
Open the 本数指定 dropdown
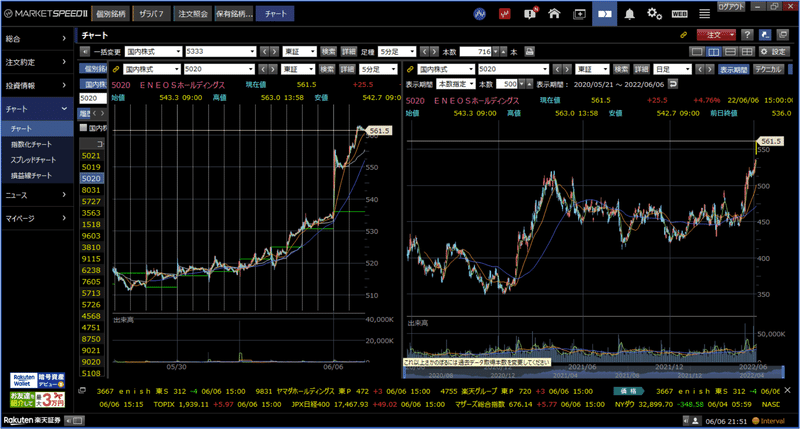(x=456, y=84)
